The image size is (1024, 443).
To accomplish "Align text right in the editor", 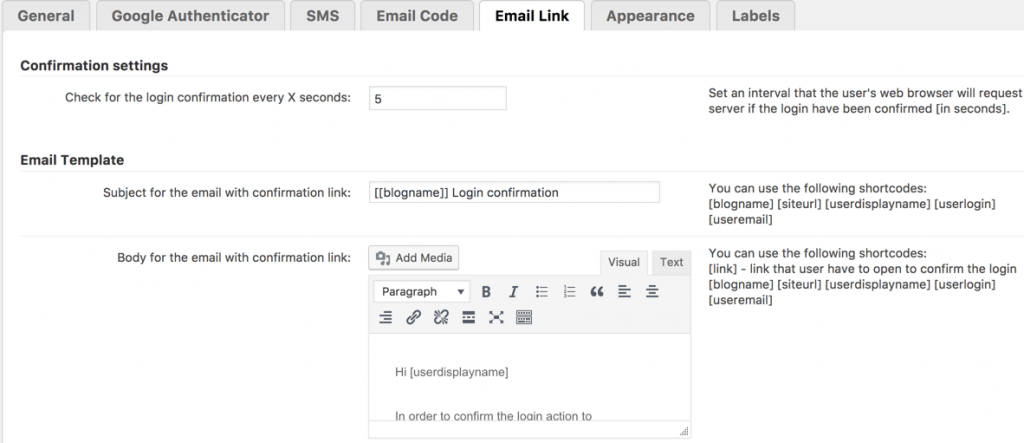I will pyautogui.click(x=386, y=318).
